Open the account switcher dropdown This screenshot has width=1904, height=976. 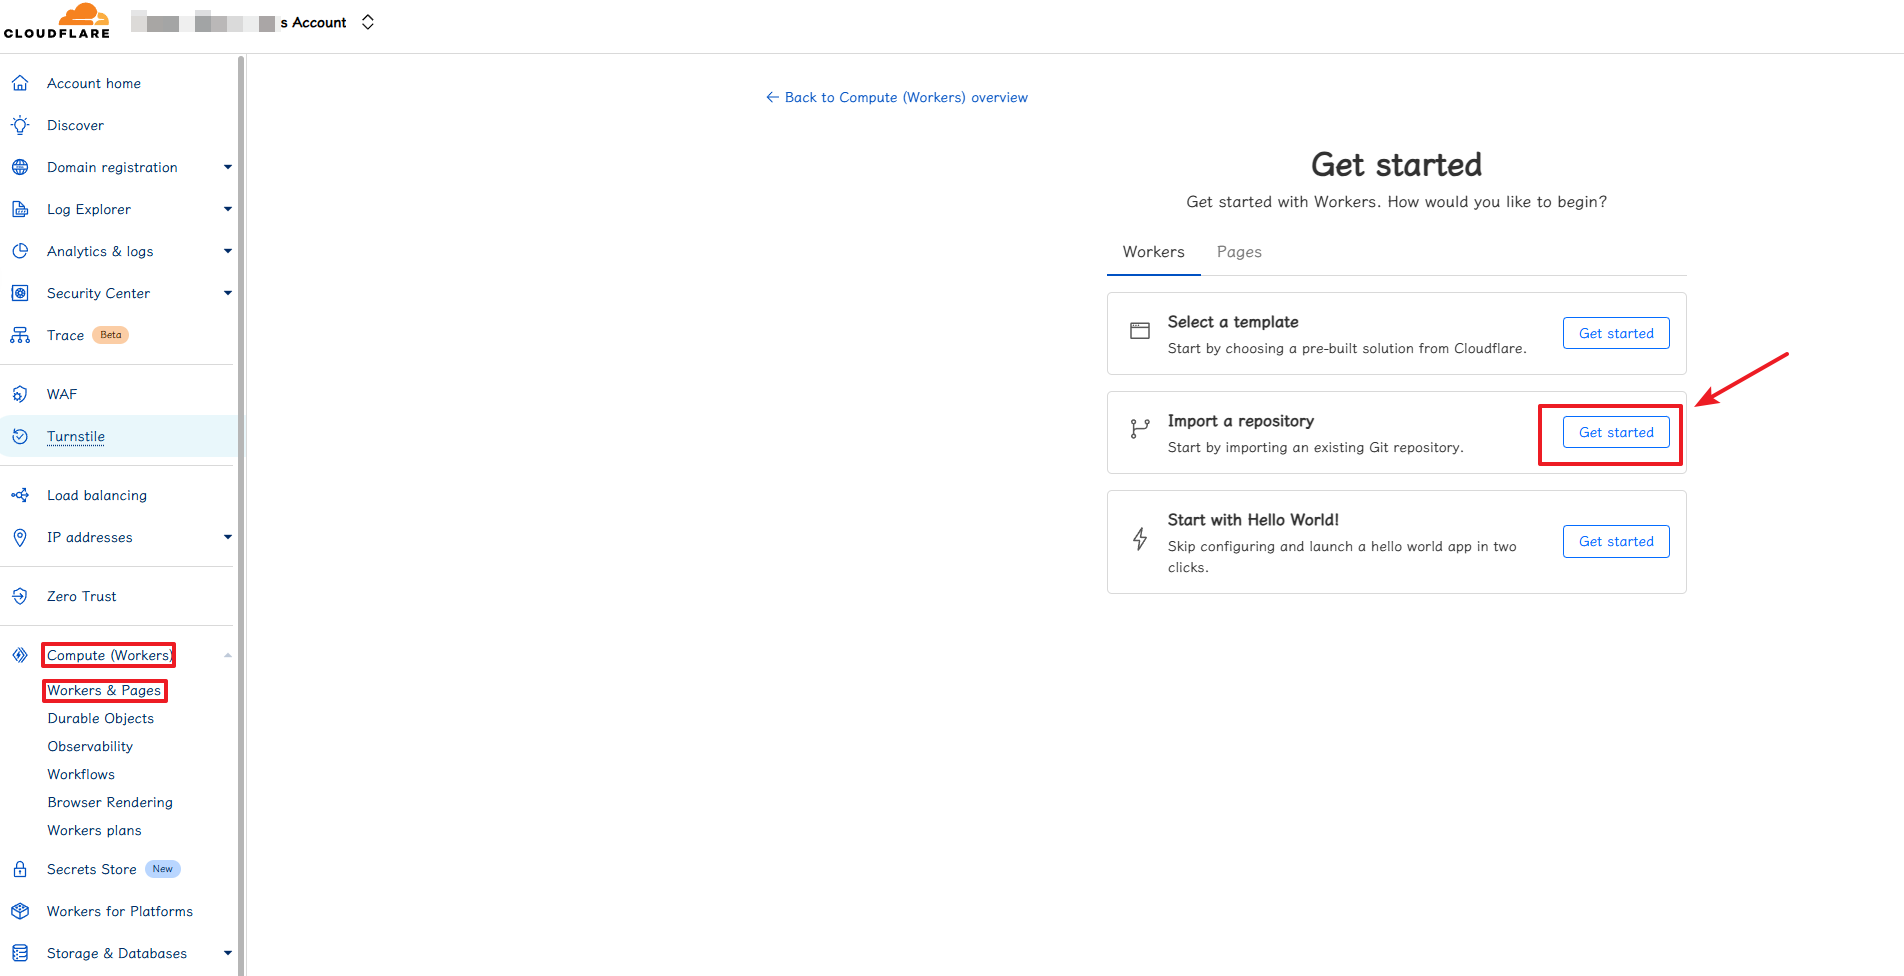(367, 22)
